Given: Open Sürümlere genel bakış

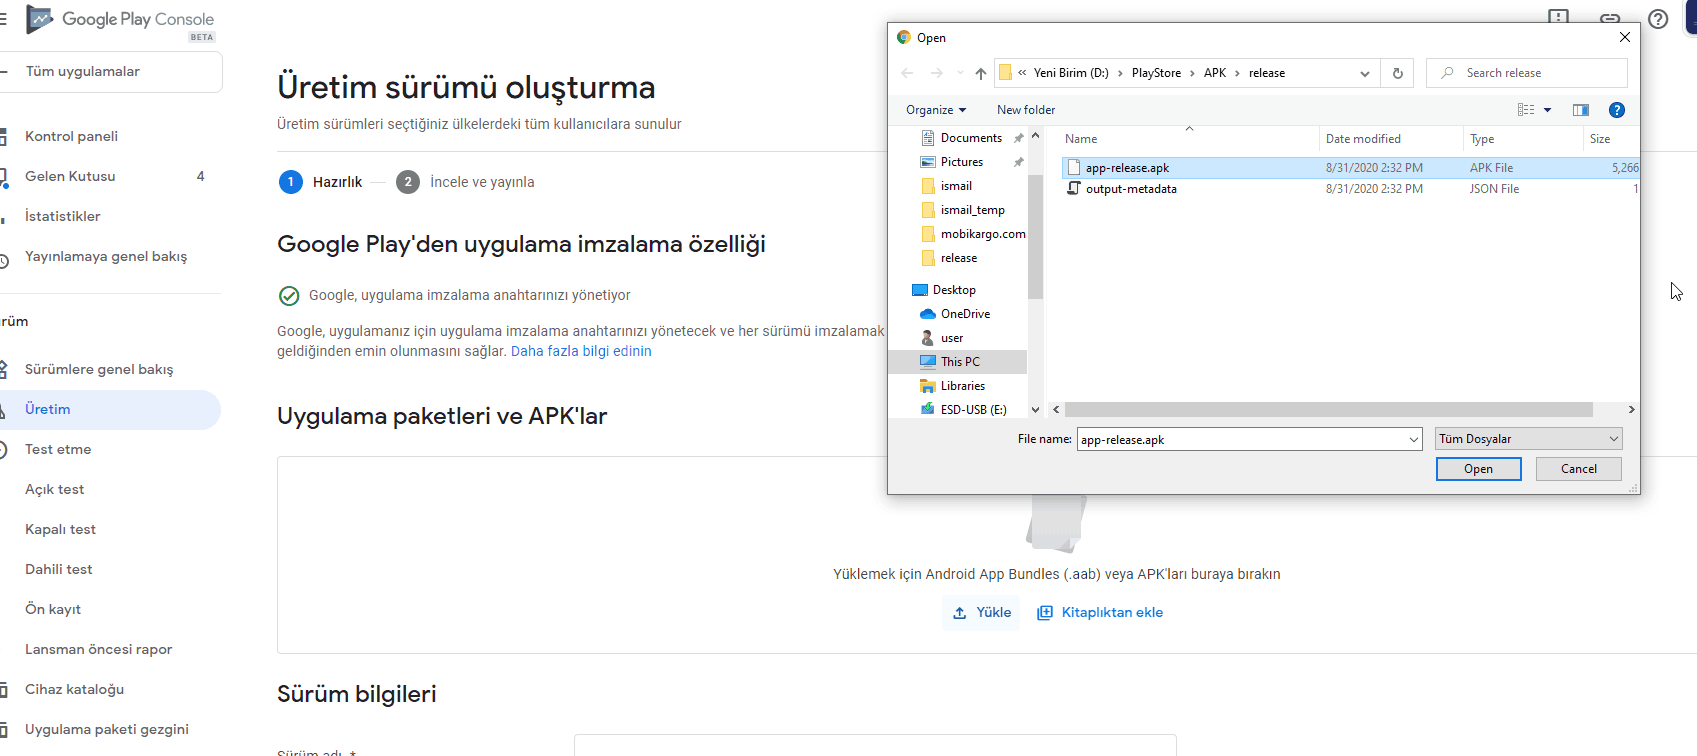Looking at the screenshot, I should point(99,369).
